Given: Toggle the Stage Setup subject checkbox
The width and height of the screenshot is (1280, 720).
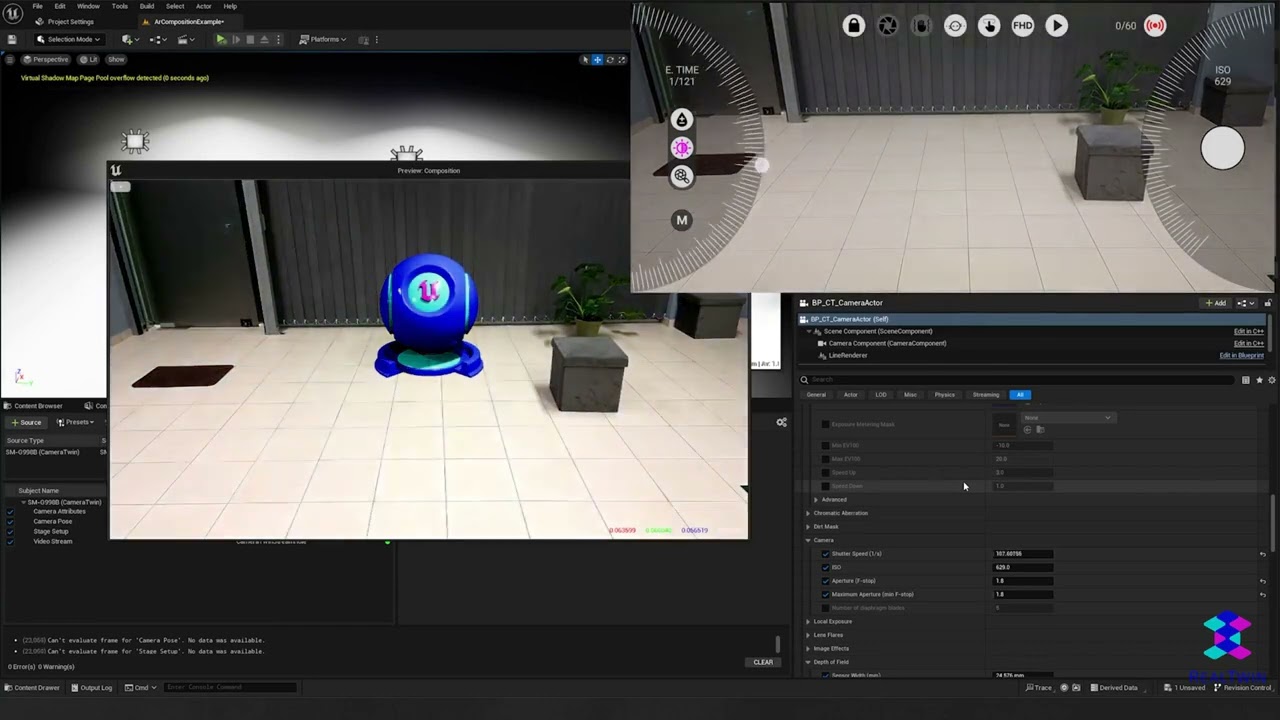Looking at the screenshot, I should 10,531.
